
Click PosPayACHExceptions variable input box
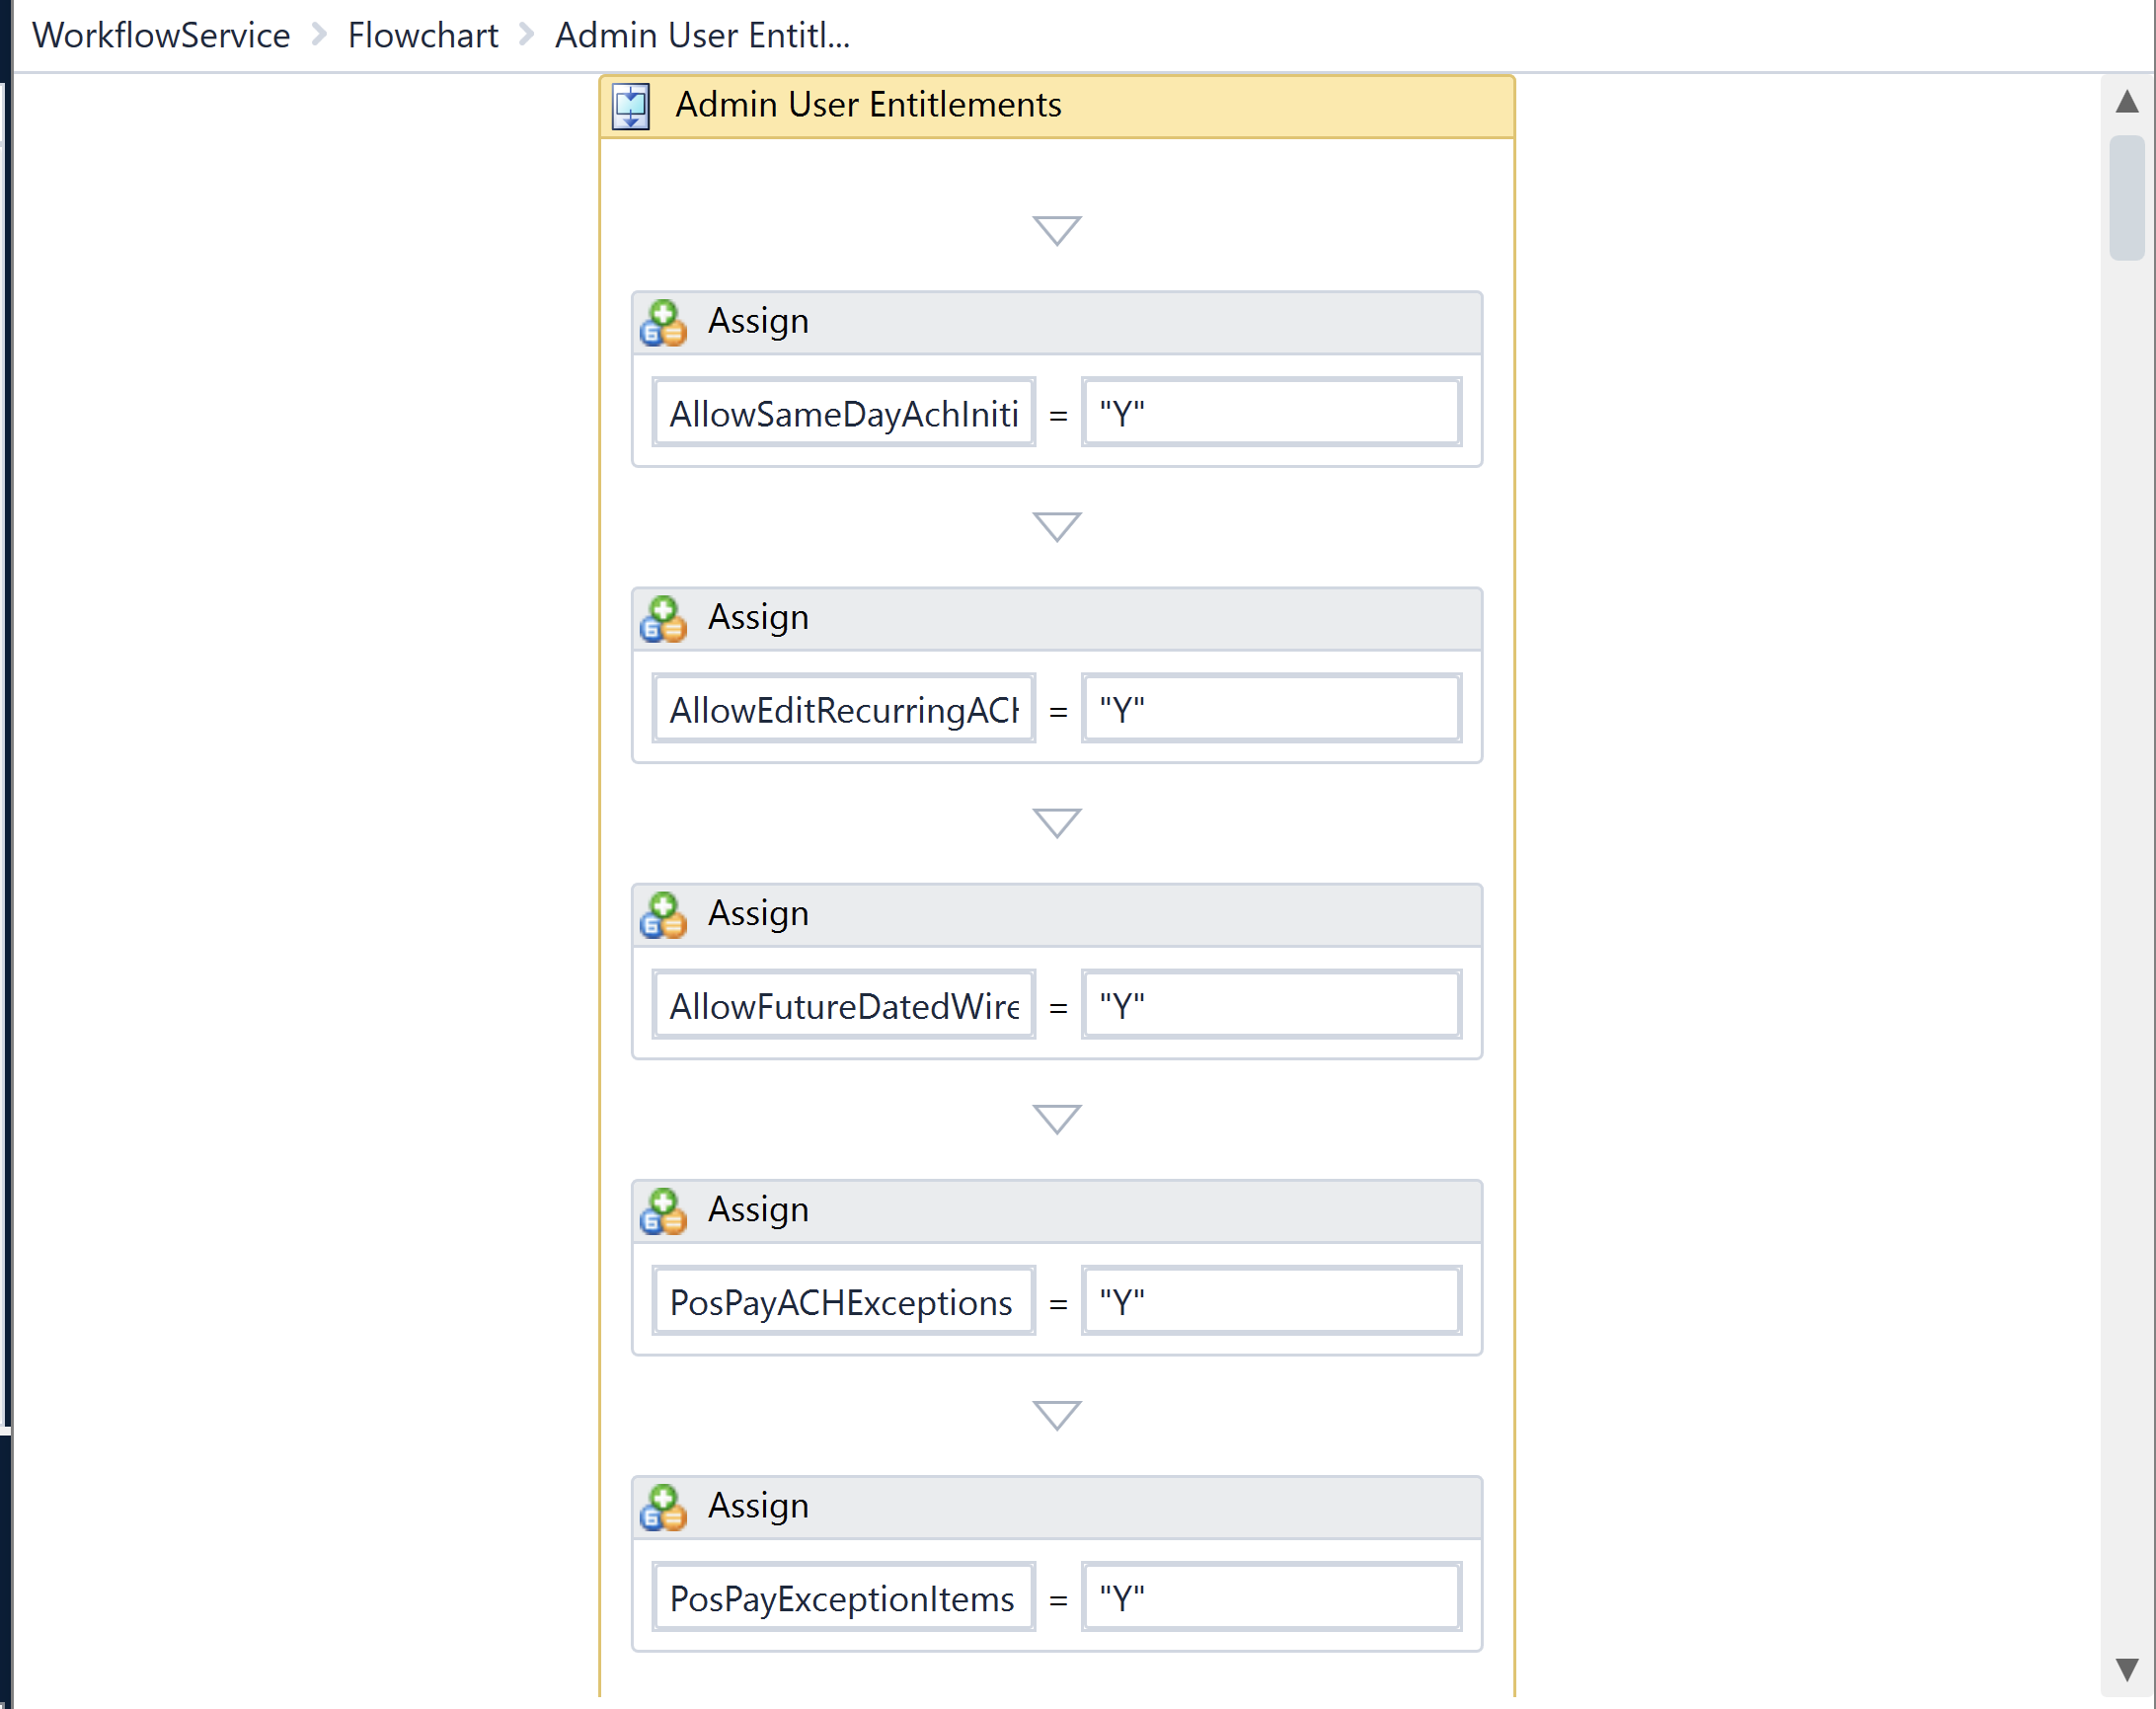[x=843, y=1301]
